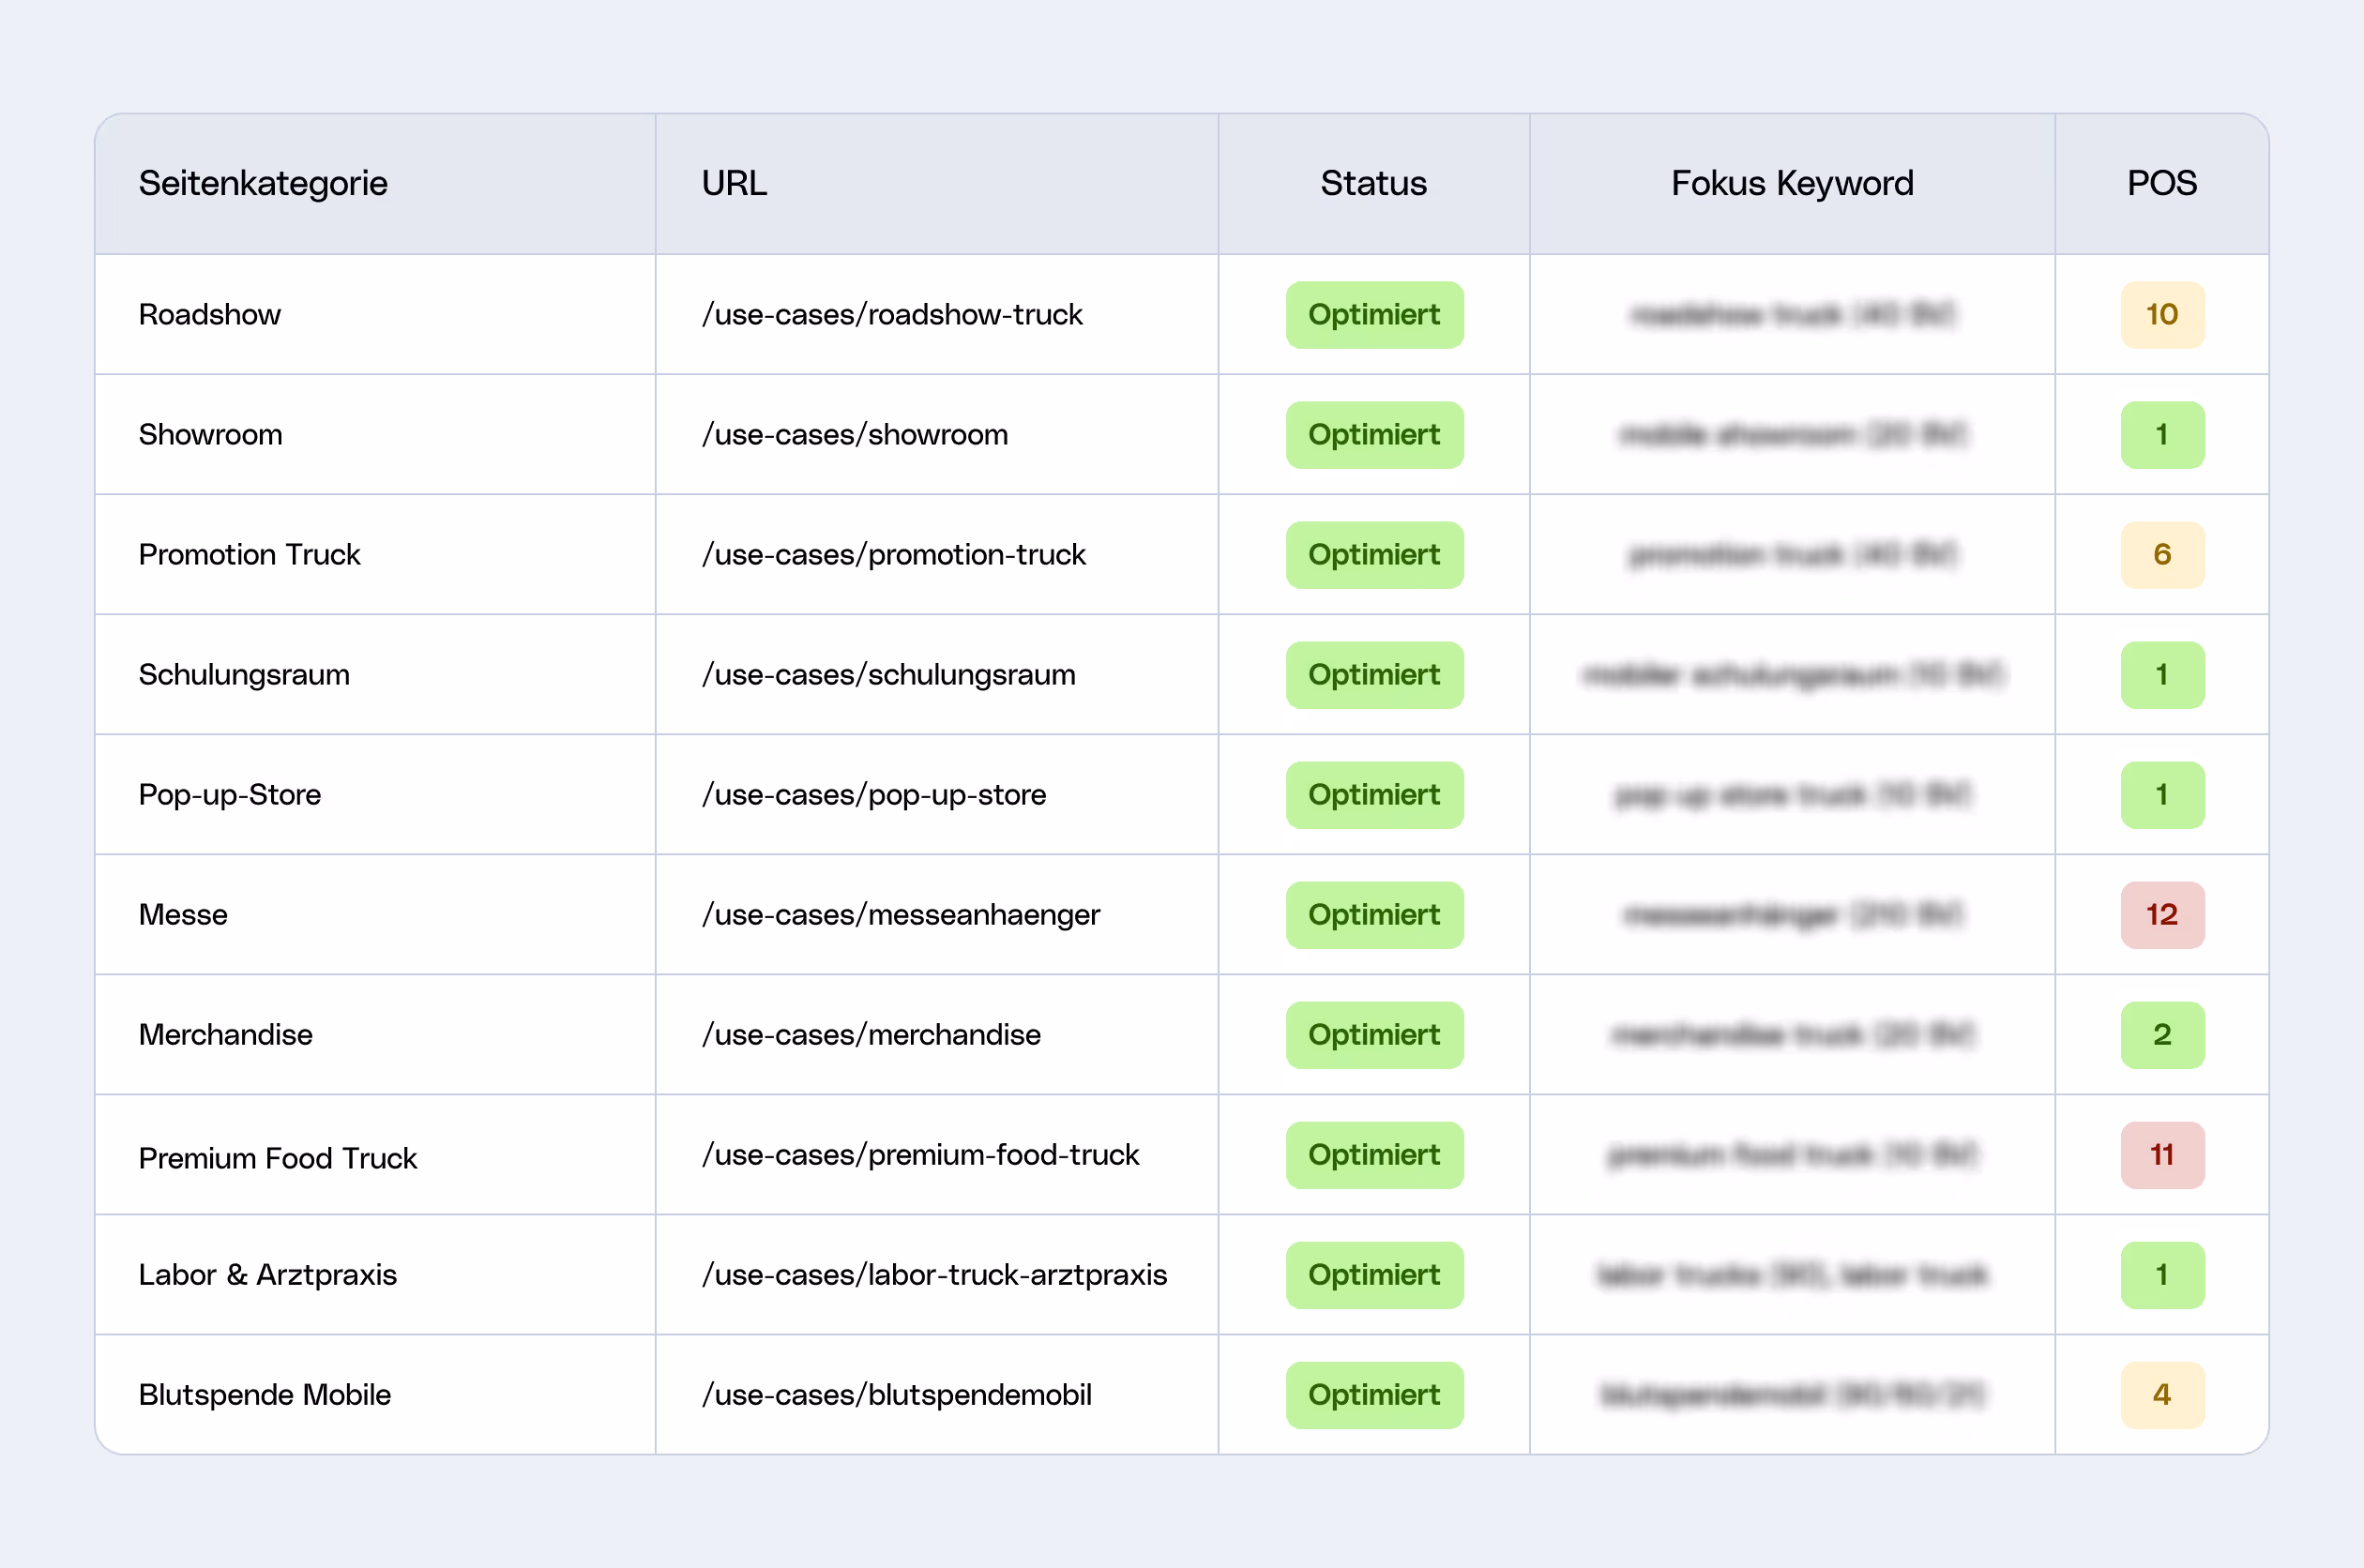Click the green POS badge showing 2
Image resolution: width=2364 pixels, height=1568 pixels.
pyautogui.click(x=2162, y=1035)
